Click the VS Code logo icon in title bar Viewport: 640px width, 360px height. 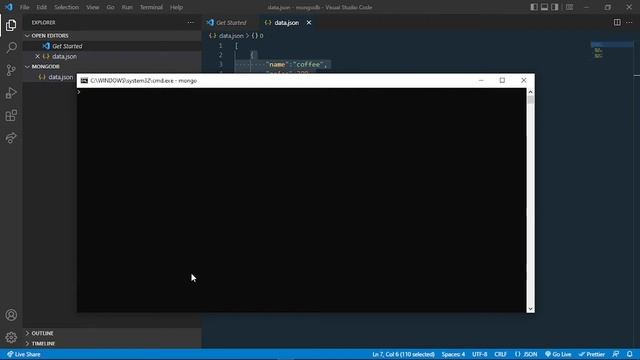tap(9, 7)
